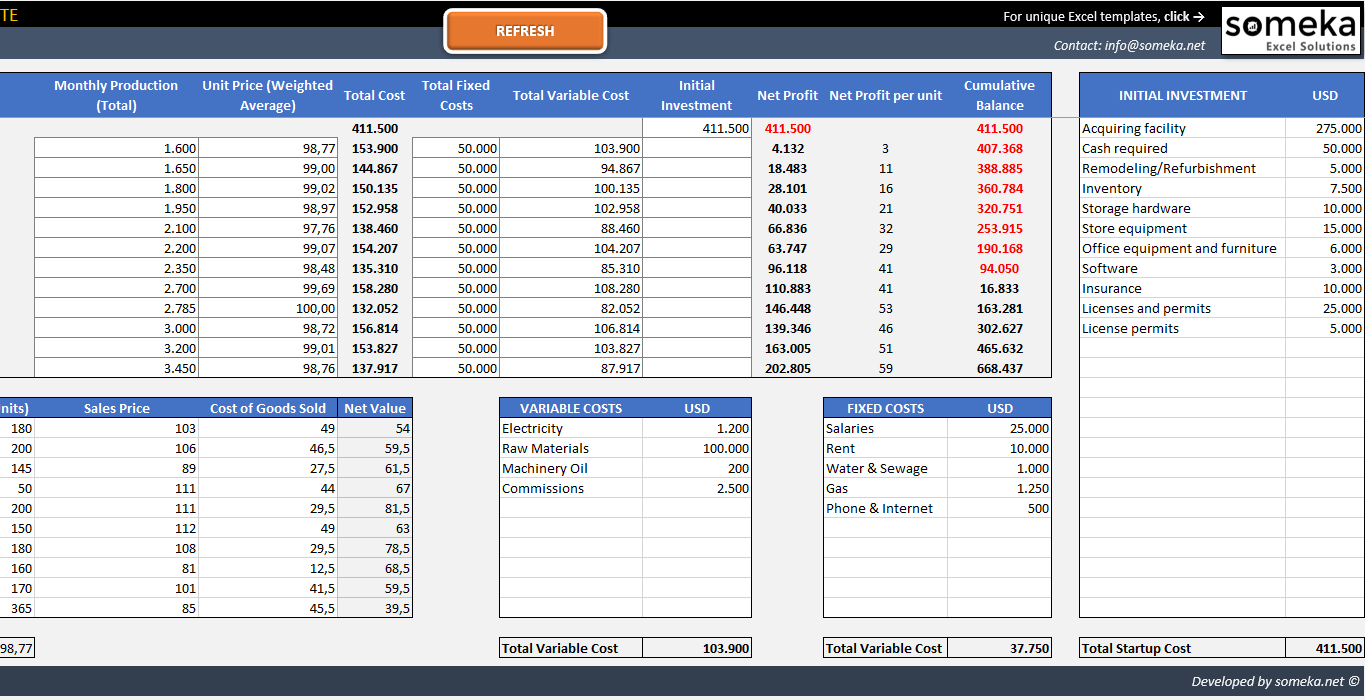Image resolution: width=1365 pixels, height=700 pixels.
Task: Click the License permits value 5.000
Action: (1325, 328)
